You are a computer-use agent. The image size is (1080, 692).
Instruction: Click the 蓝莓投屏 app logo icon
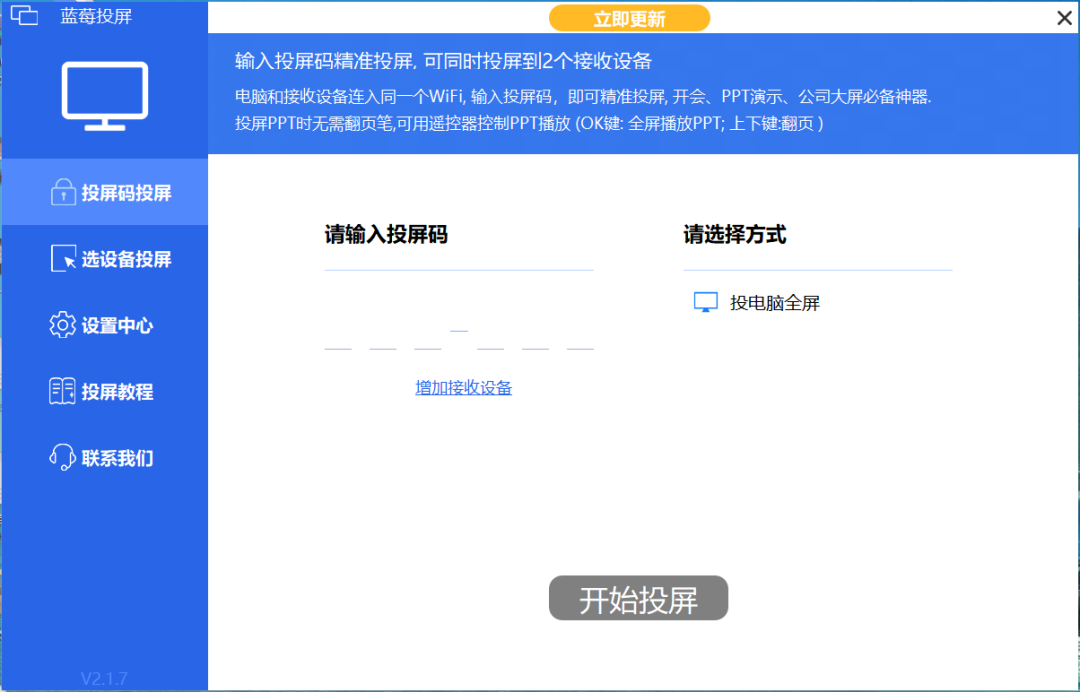pos(24,15)
